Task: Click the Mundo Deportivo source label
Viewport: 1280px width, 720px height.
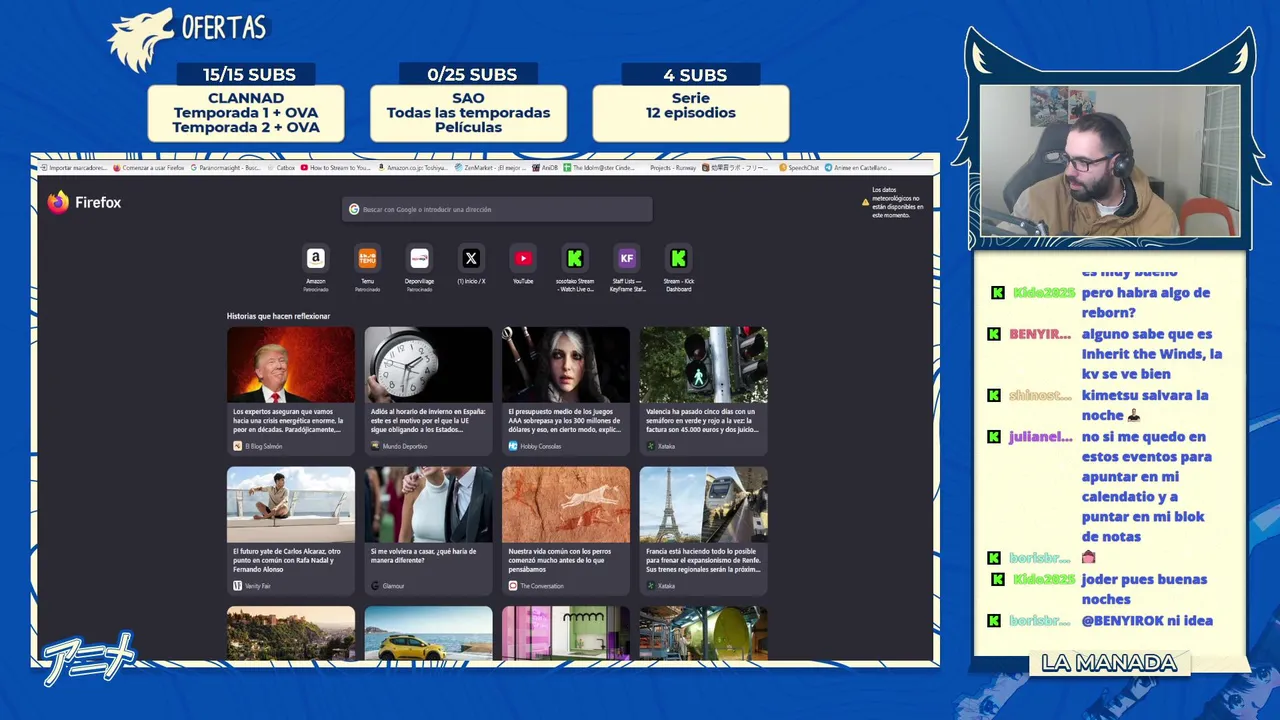Action: pos(399,446)
